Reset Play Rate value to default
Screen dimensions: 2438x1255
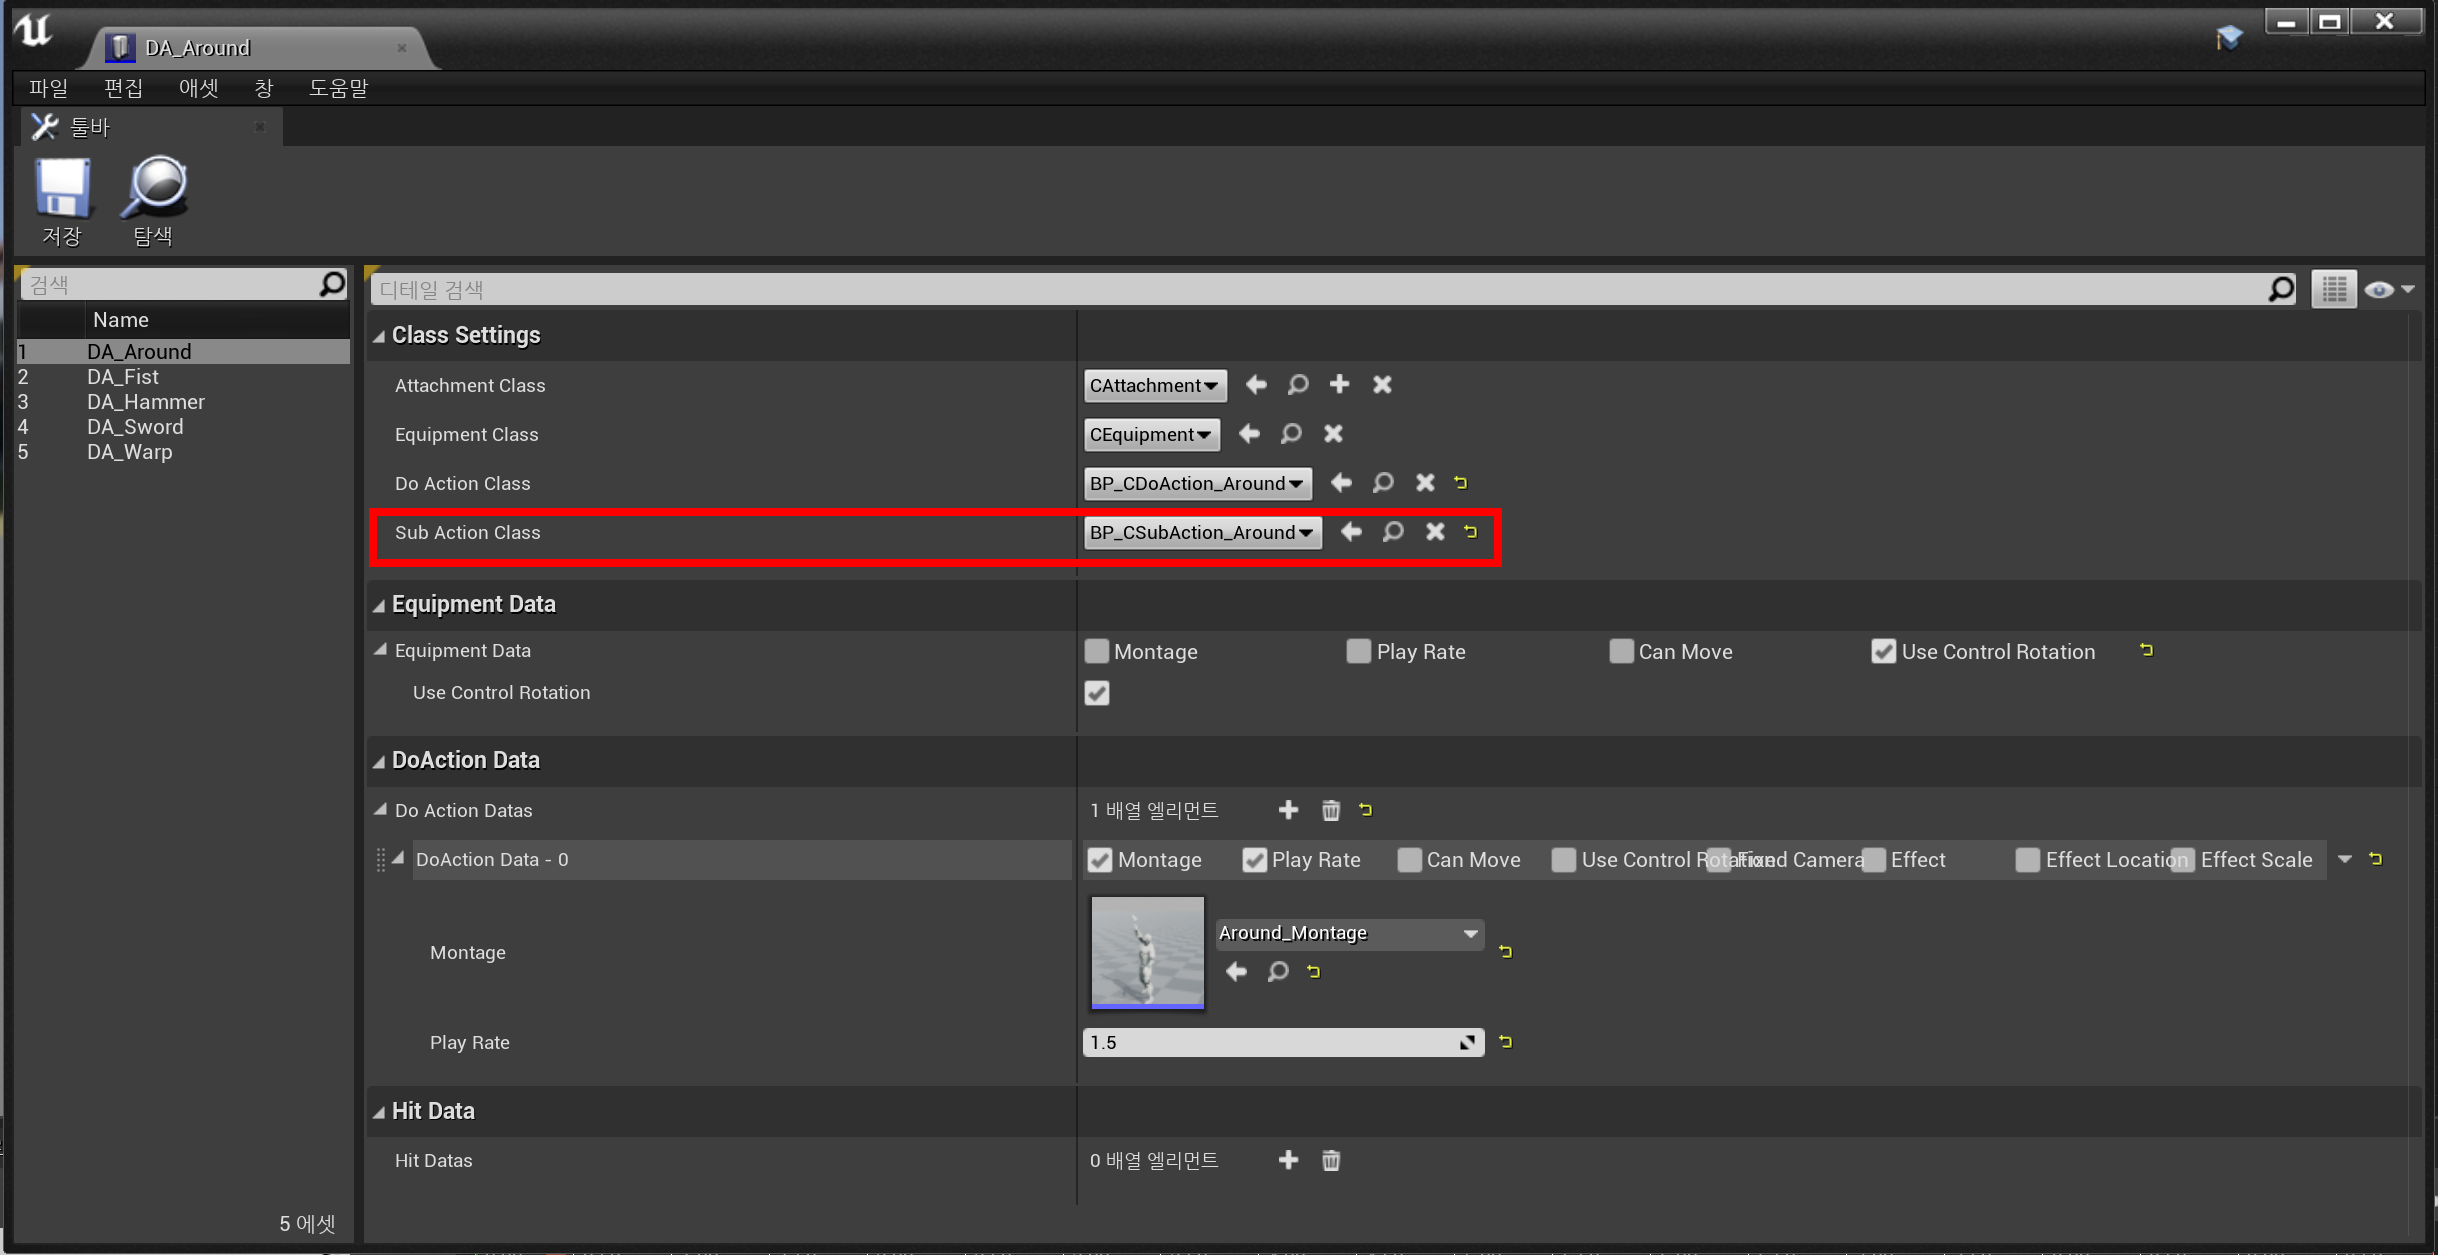1506,1042
